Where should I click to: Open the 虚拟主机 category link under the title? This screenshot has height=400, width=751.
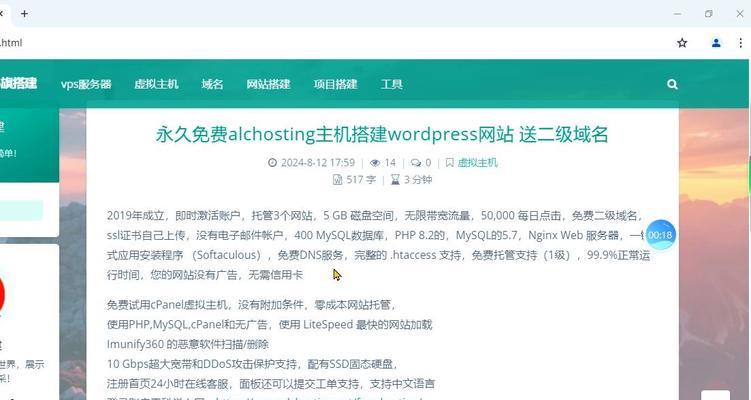click(478, 163)
